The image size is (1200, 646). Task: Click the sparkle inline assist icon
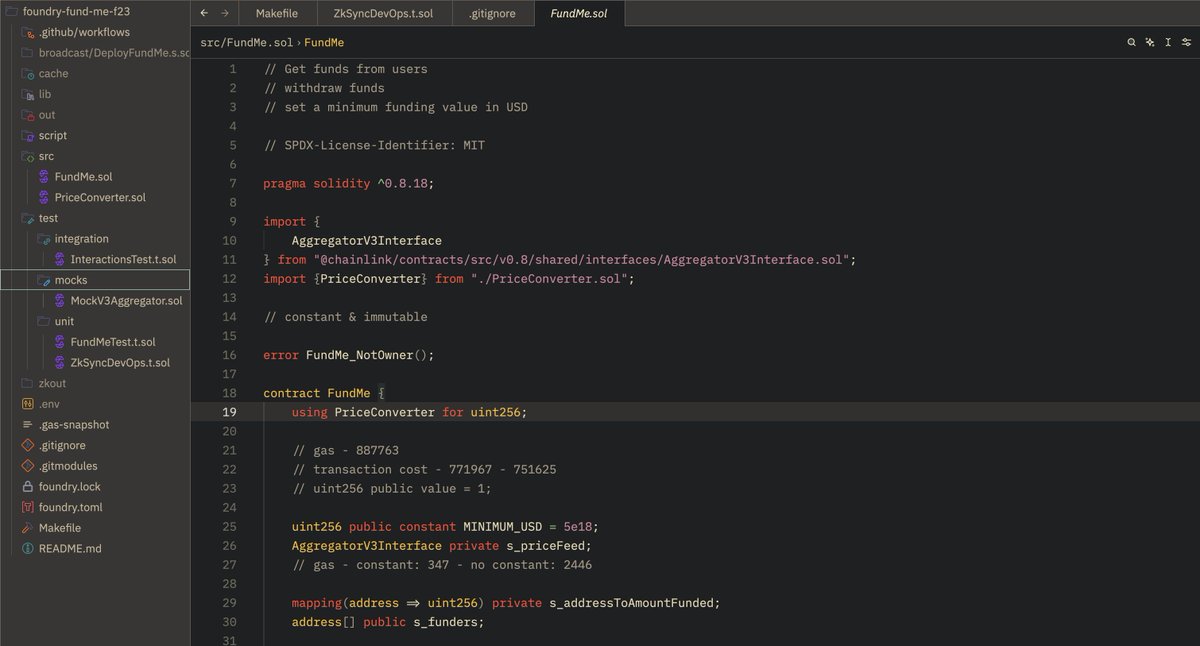point(1150,42)
